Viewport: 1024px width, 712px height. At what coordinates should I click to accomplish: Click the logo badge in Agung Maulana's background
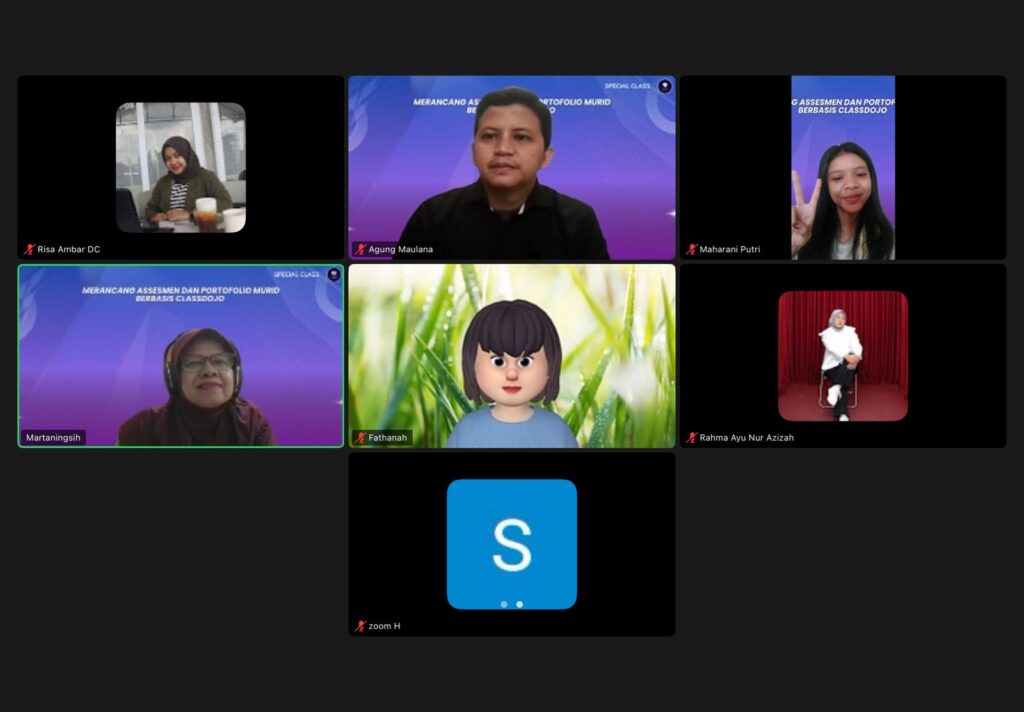[664, 87]
